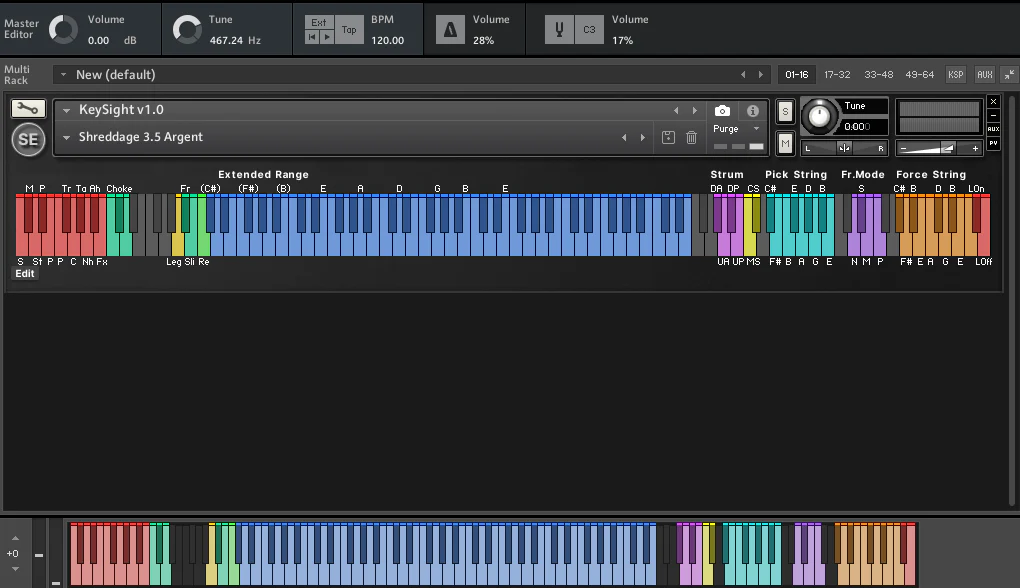Click the BPM value 120.00
Image resolution: width=1020 pixels, height=588 pixels.
(388, 40)
